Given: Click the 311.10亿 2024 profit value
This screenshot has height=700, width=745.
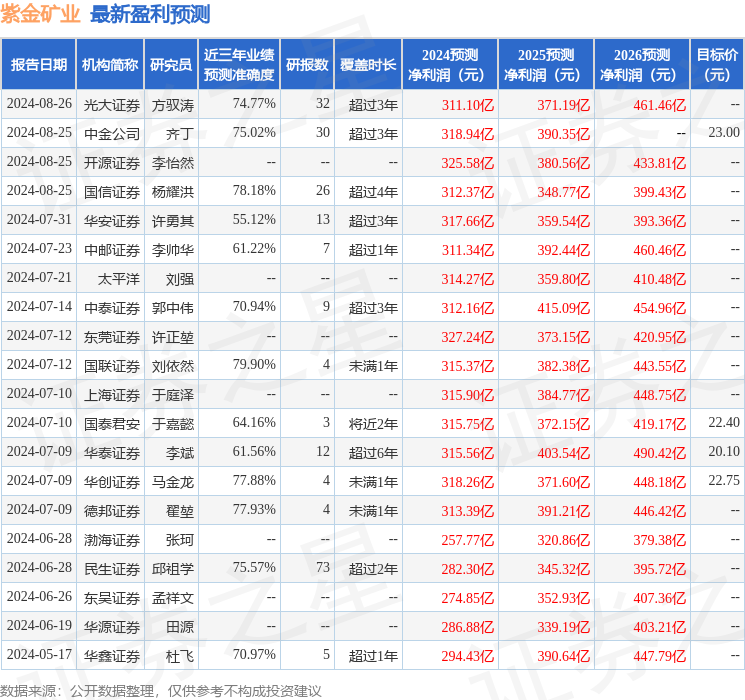Looking at the screenshot, I should pyautogui.click(x=468, y=105).
